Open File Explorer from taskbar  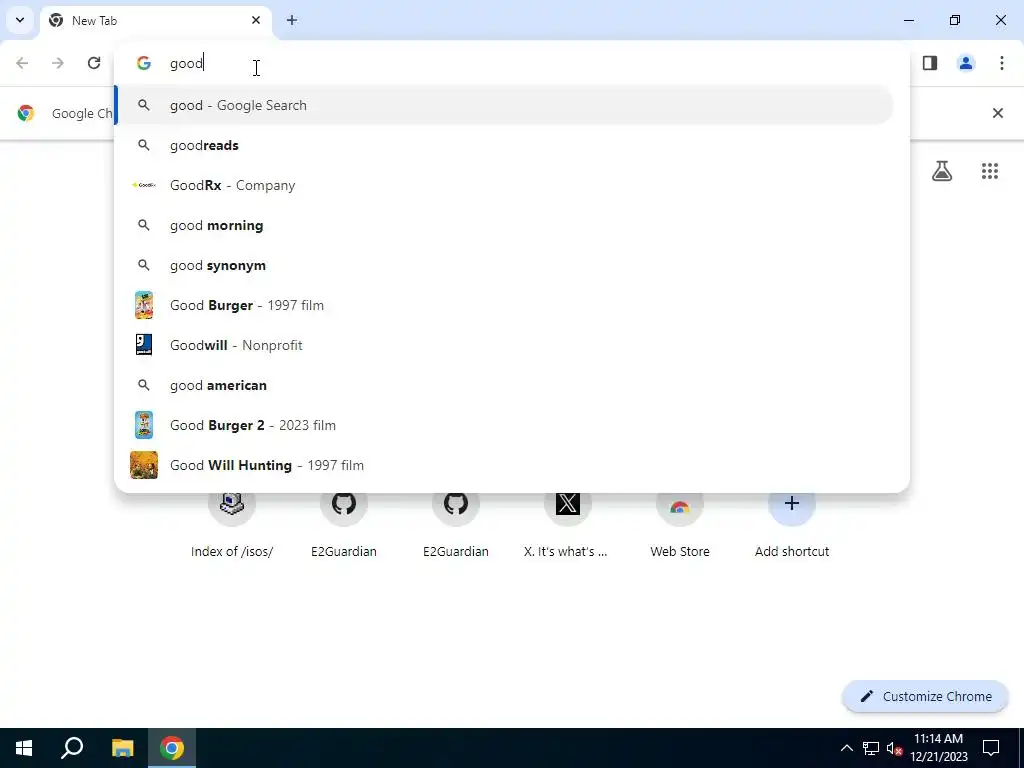tap(122, 748)
